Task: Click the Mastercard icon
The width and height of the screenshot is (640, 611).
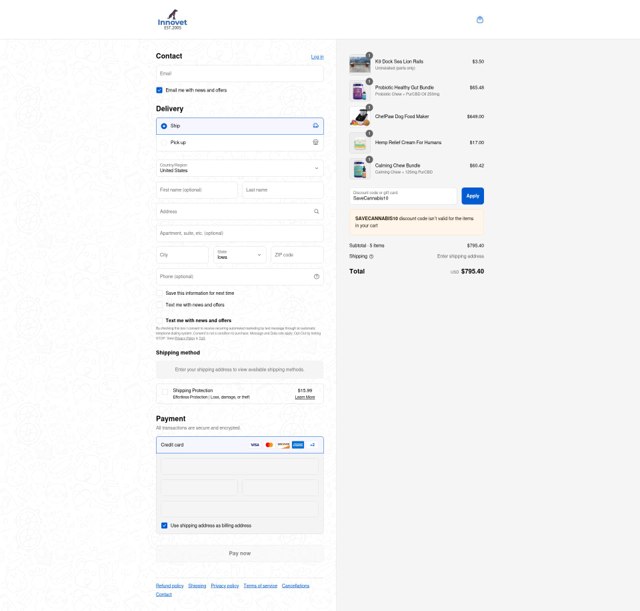Action: click(269, 445)
